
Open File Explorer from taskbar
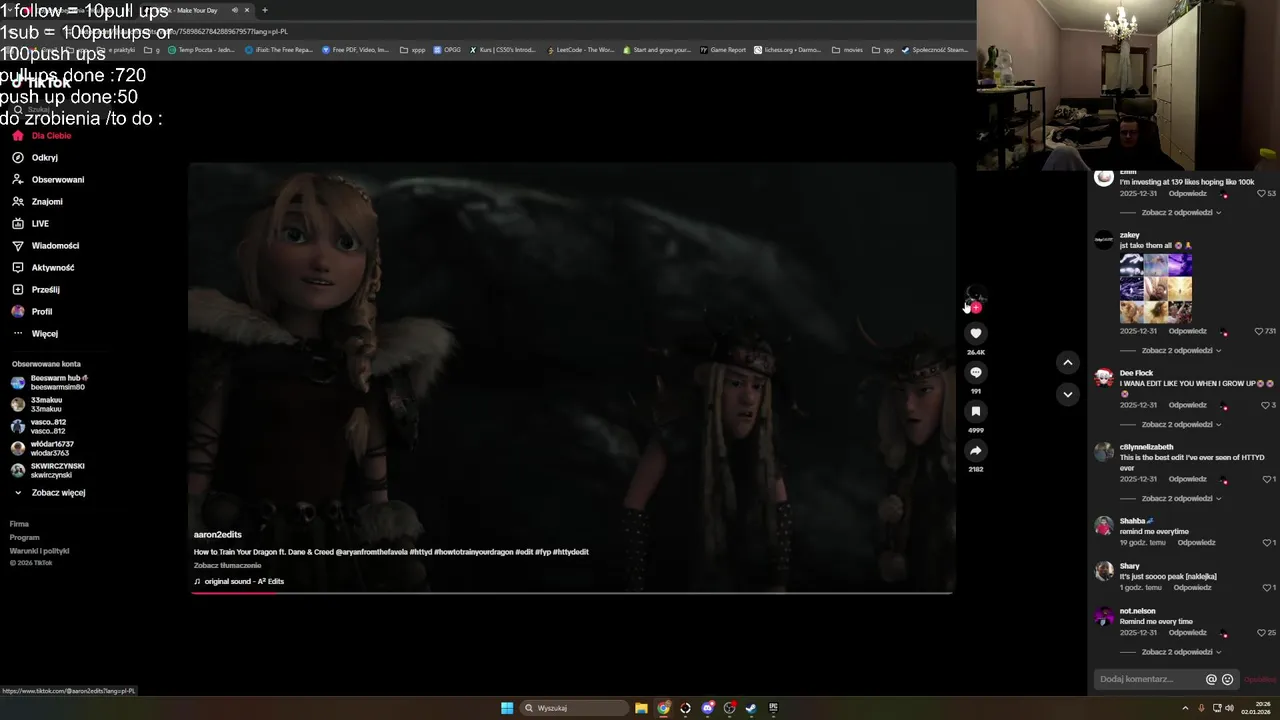coord(641,708)
